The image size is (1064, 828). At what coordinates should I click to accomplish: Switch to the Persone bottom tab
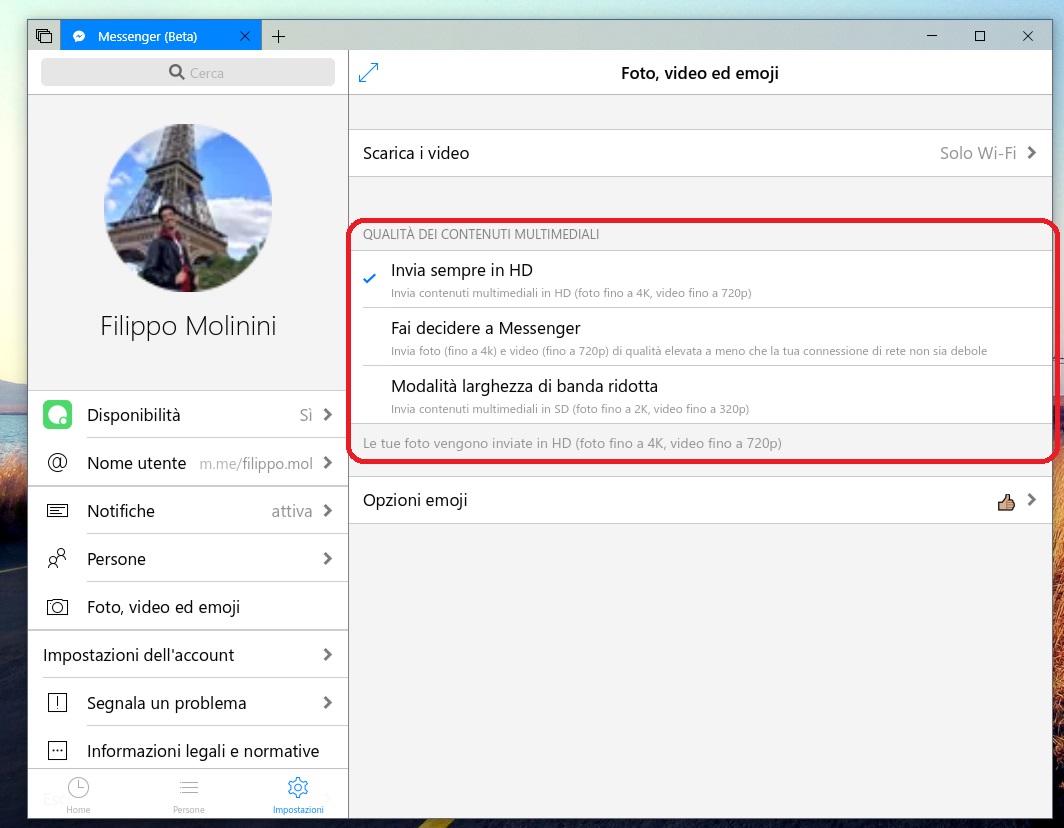coord(189,795)
